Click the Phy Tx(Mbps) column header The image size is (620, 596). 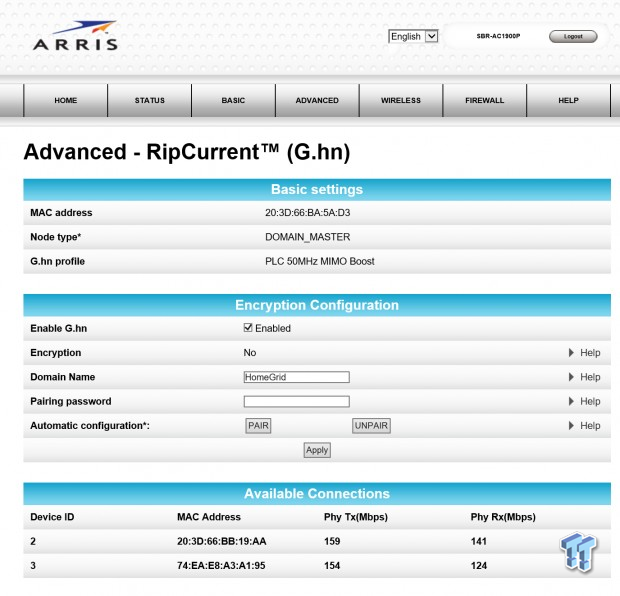tap(356, 517)
